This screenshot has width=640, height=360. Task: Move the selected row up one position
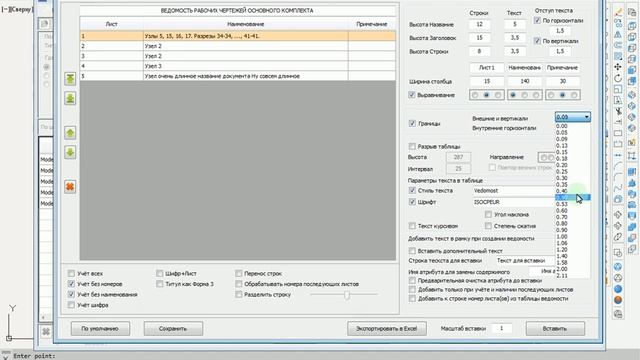pos(70,133)
